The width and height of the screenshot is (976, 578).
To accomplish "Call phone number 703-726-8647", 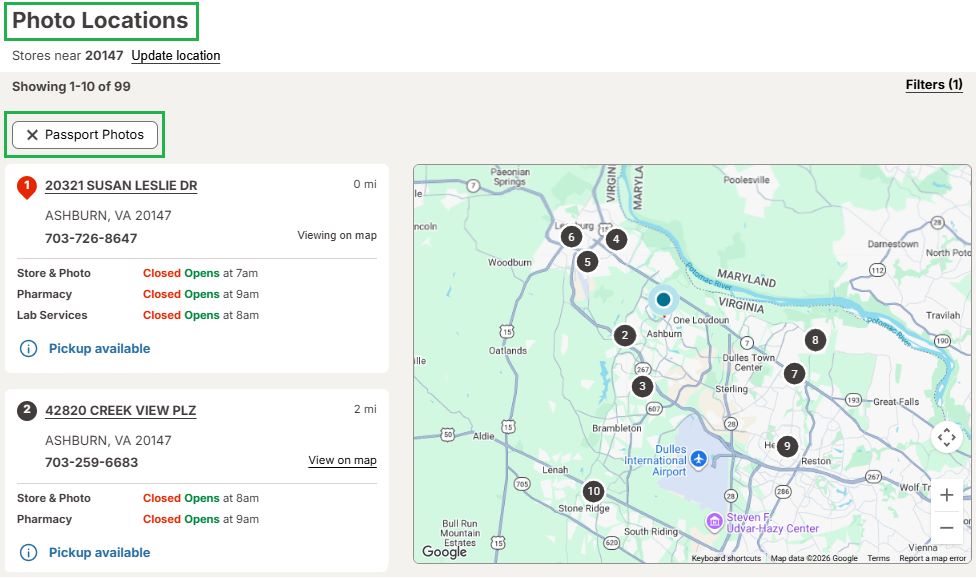I will point(91,238).
